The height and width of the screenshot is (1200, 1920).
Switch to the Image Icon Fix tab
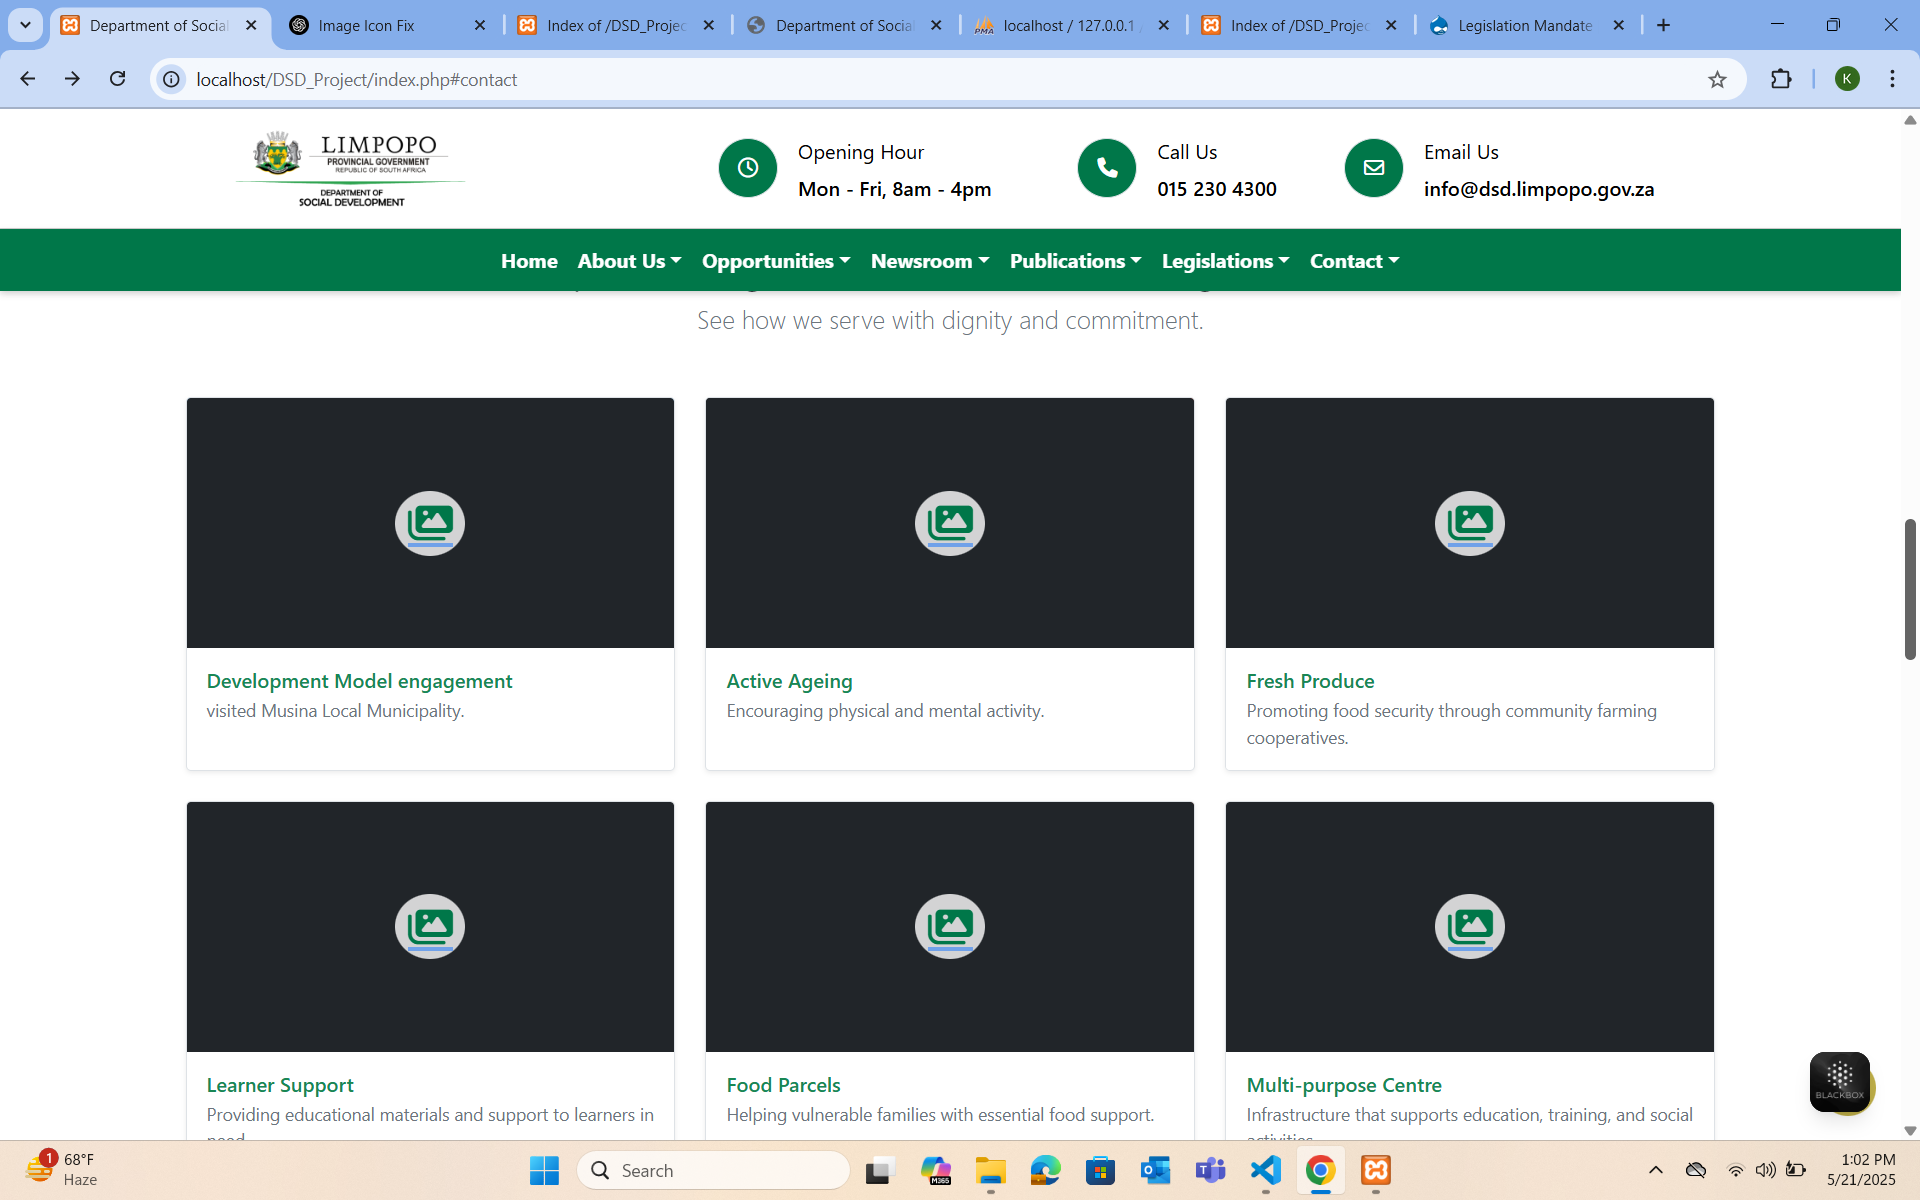pos(366,26)
